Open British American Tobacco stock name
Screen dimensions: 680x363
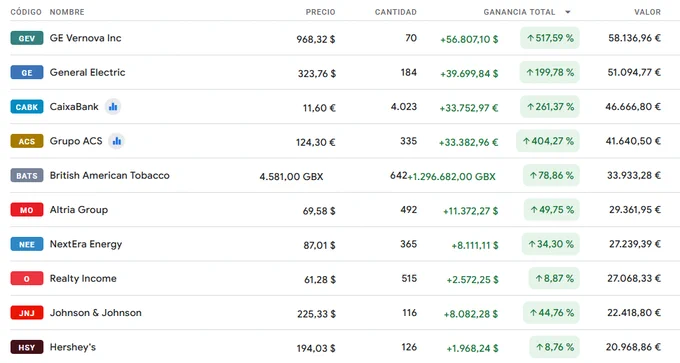click(109, 175)
